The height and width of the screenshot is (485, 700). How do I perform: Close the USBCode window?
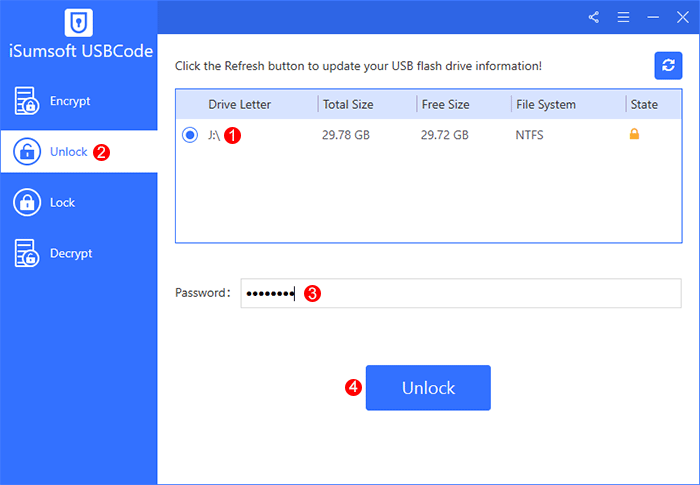pyautogui.click(x=683, y=17)
